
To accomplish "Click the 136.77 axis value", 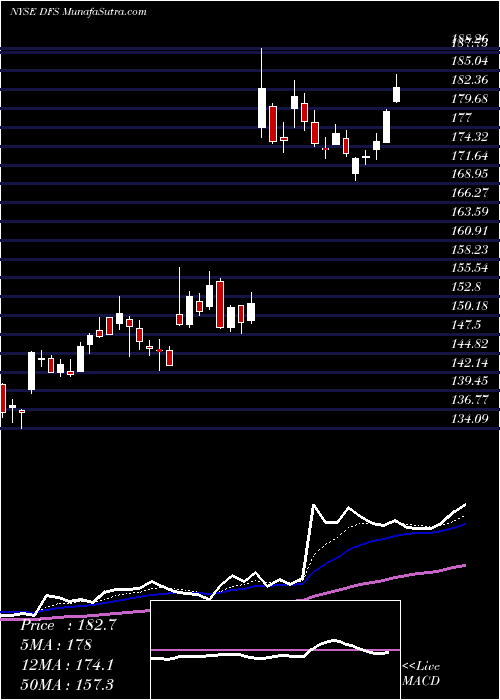I will [x=470, y=400].
